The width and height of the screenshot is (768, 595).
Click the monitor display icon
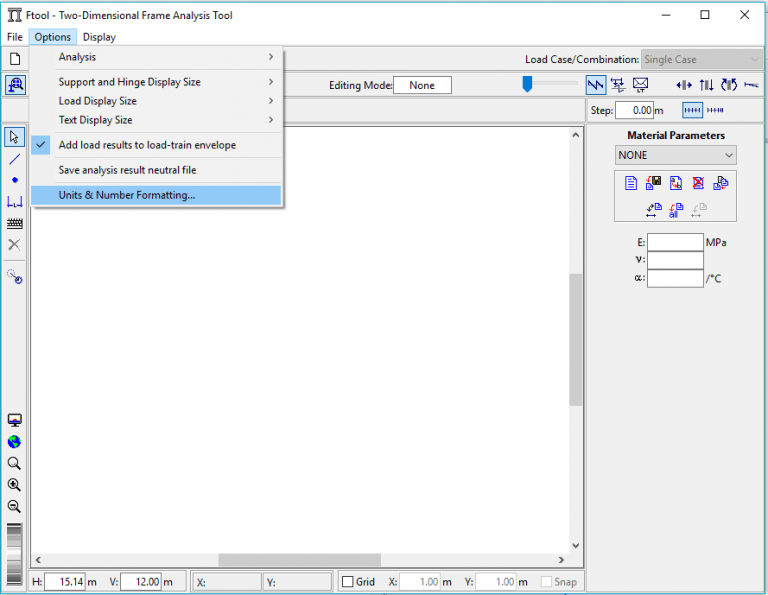tap(15, 420)
